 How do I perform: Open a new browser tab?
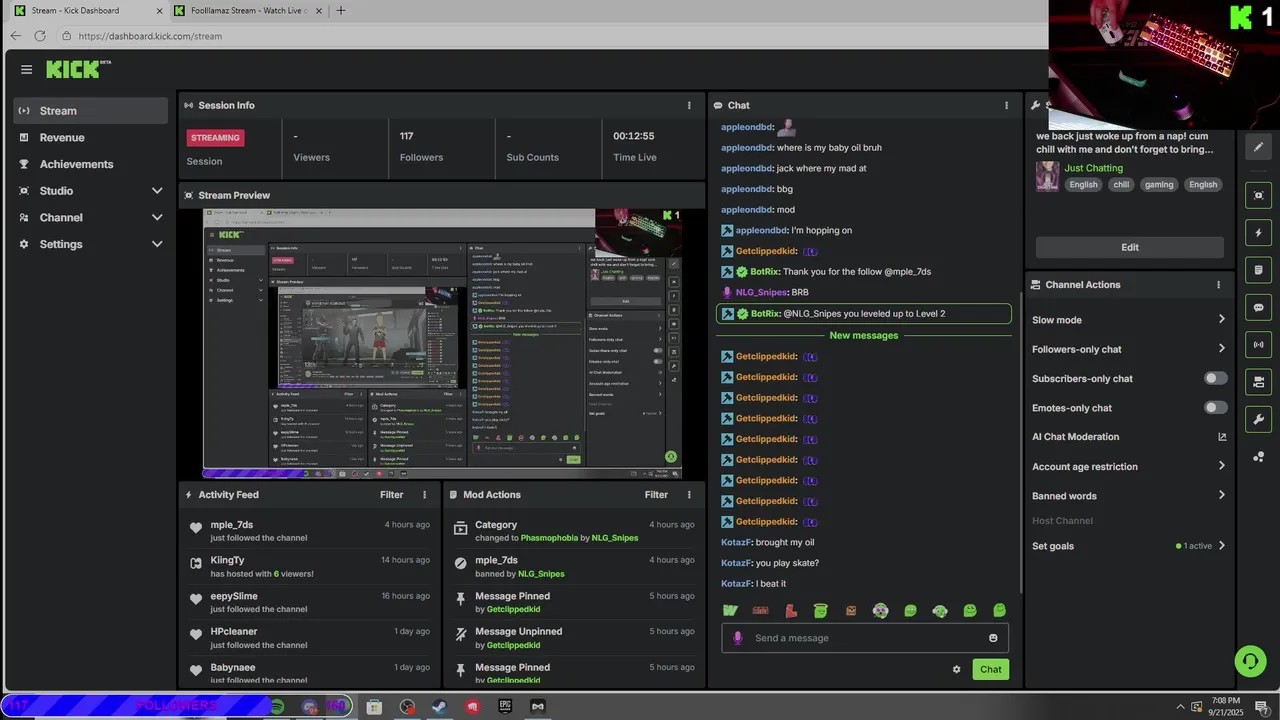(x=341, y=11)
